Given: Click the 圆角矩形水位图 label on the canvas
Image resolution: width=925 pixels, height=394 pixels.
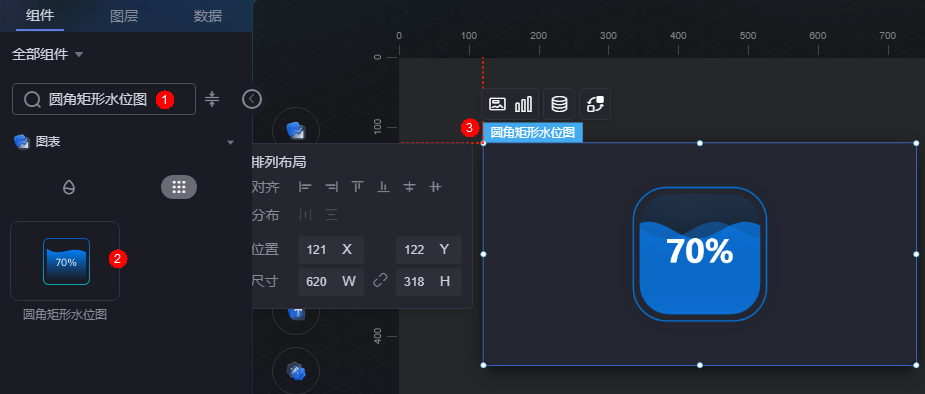Looking at the screenshot, I should click(532, 132).
